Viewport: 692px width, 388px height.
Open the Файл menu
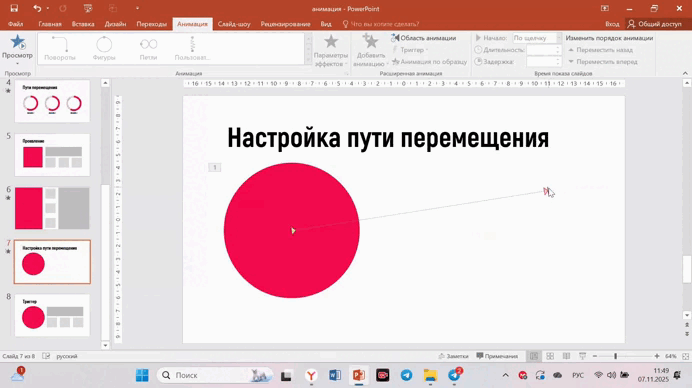[x=15, y=24]
